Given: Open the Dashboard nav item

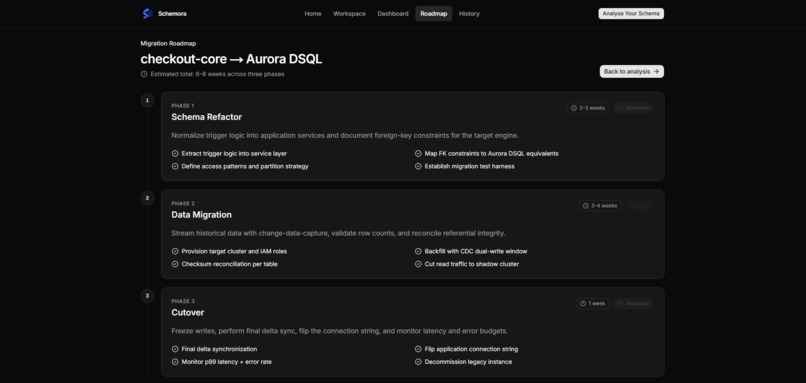Looking at the screenshot, I should click(x=393, y=14).
